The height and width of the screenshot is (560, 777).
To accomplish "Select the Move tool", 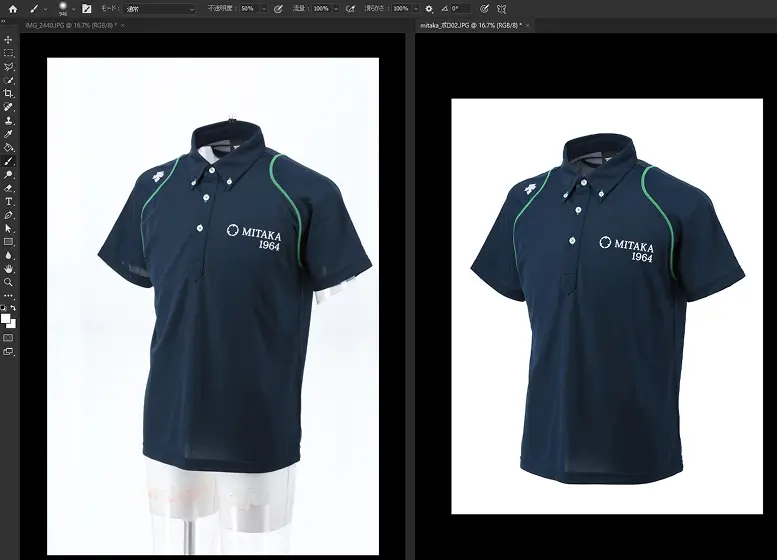I will (9, 40).
